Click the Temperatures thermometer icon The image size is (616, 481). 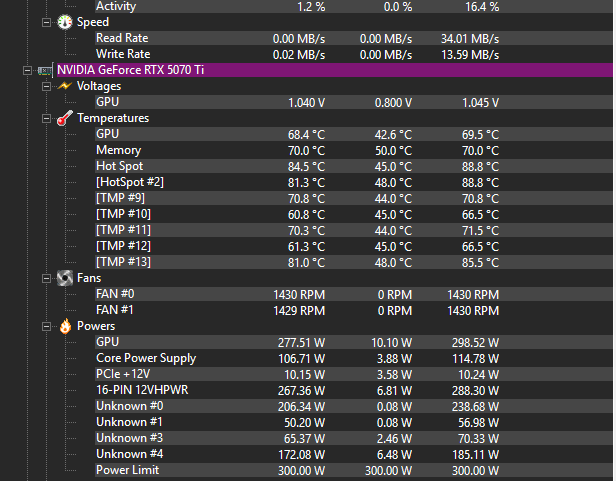click(x=65, y=118)
